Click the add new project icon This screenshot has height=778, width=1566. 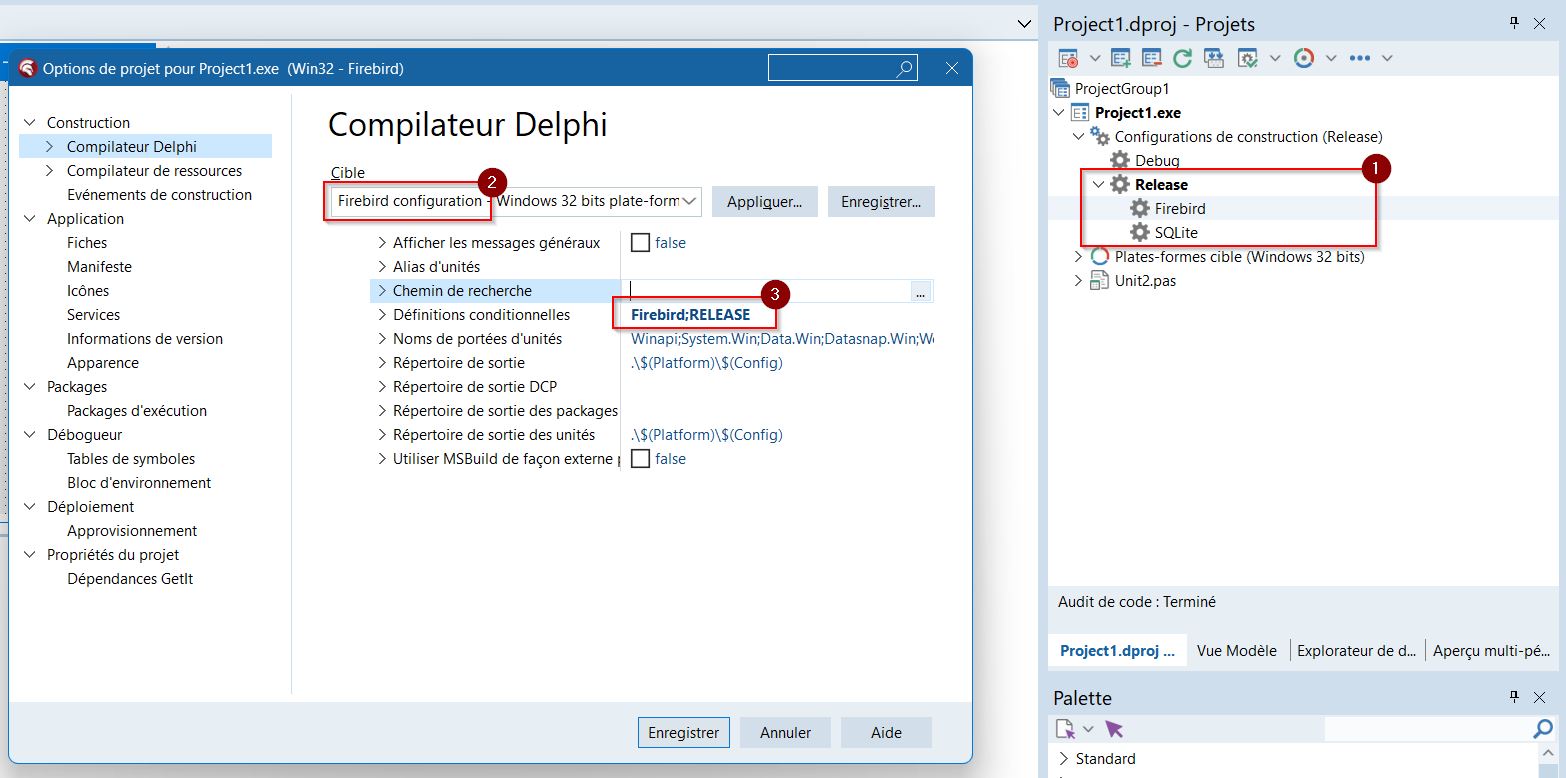pyautogui.click(x=1120, y=58)
